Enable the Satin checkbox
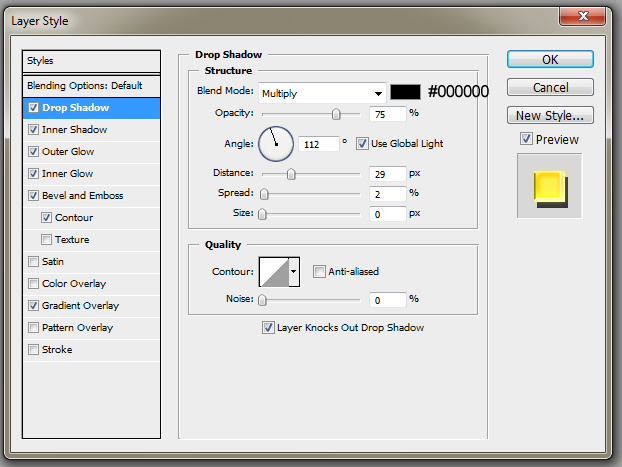 click(33, 261)
